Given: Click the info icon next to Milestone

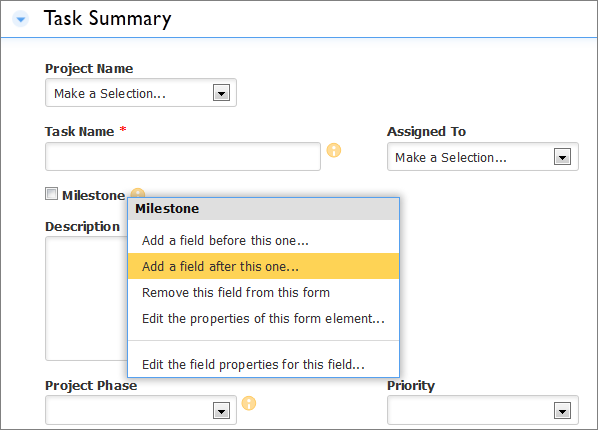Looking at the screenshot, I should (138, 193).
